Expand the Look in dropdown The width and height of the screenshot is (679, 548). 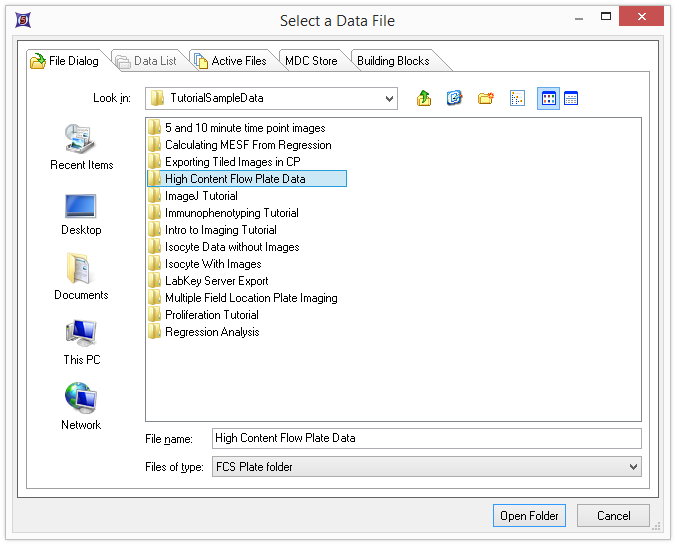coord(388,98)
